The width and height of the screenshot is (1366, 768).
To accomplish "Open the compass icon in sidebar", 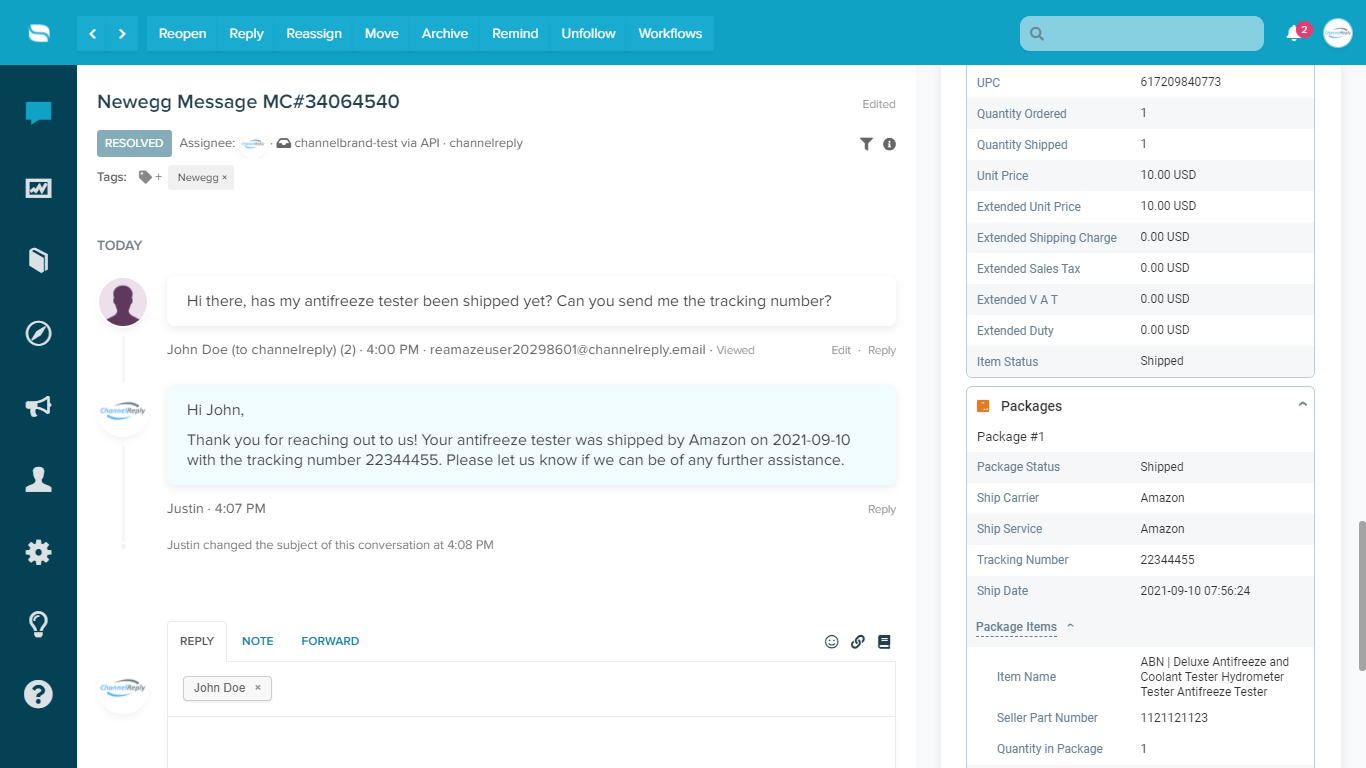I will [x=38, y=333].
